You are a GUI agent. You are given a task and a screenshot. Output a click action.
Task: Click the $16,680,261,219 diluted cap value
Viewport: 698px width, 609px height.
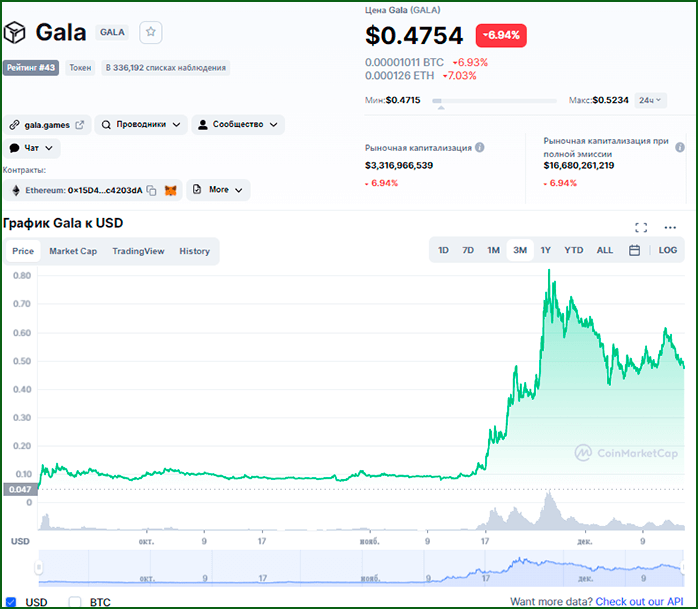579,166
